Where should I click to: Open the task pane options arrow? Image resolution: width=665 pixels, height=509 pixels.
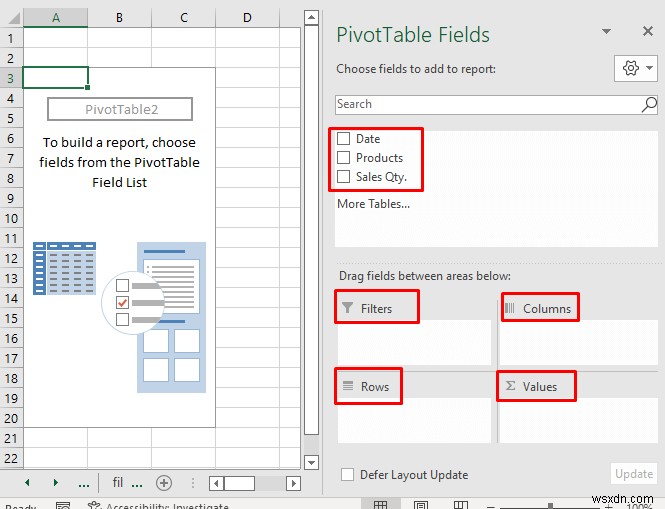tap(606, 31)
